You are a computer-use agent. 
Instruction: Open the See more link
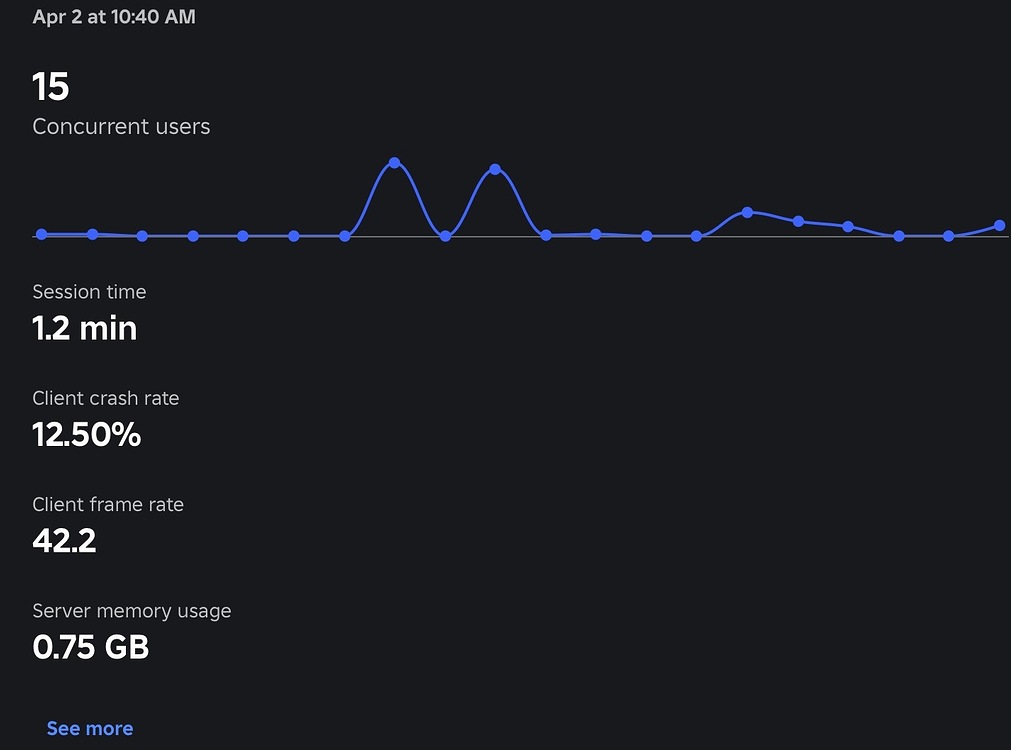(x=89, y=728)
